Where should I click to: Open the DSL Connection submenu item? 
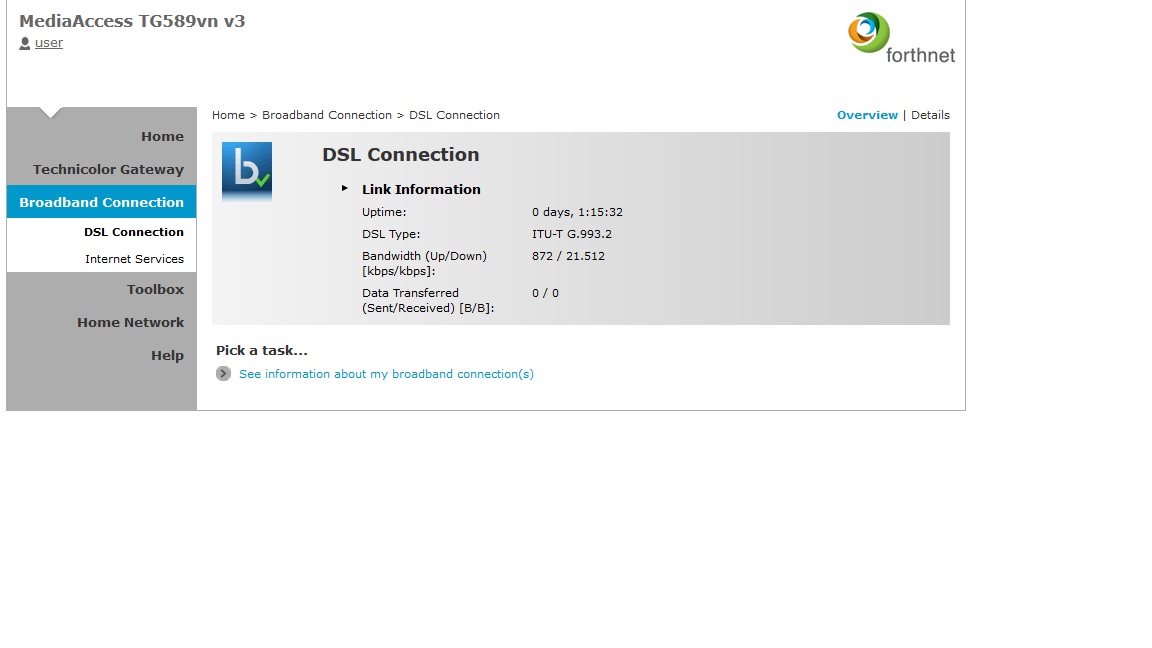tap(134, 232)
